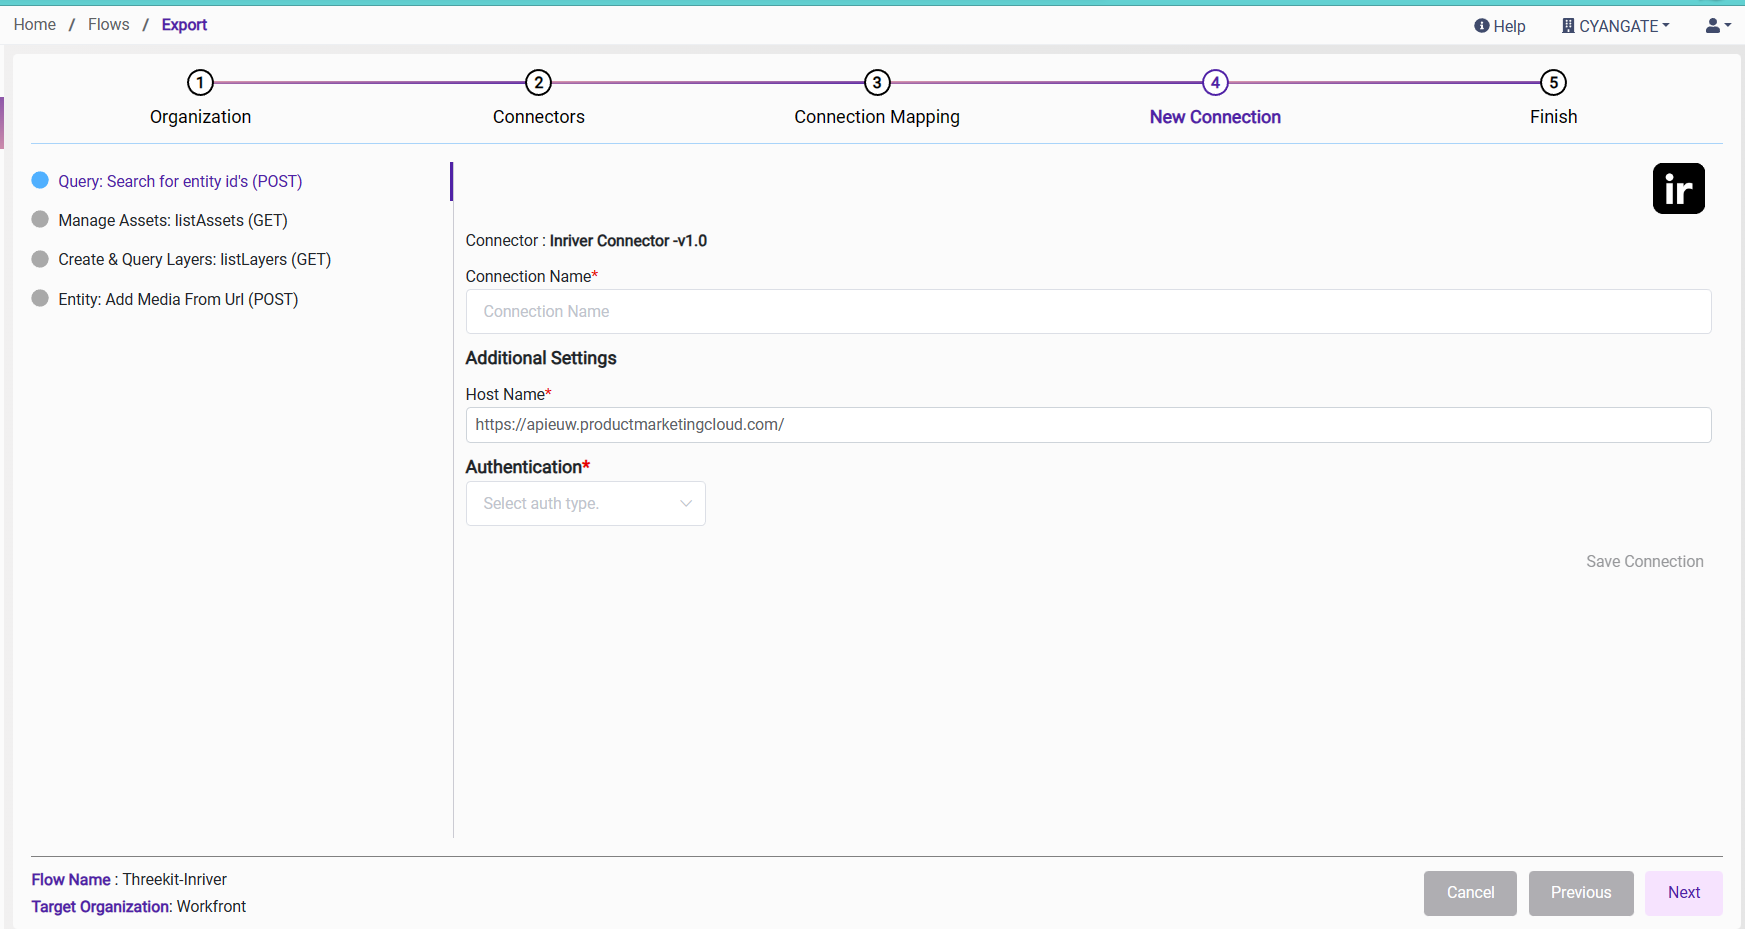The width and height of the screenshot is (1745, 929).
Task: Click the Host Name URL field
Action: (x=1088, y=425)
